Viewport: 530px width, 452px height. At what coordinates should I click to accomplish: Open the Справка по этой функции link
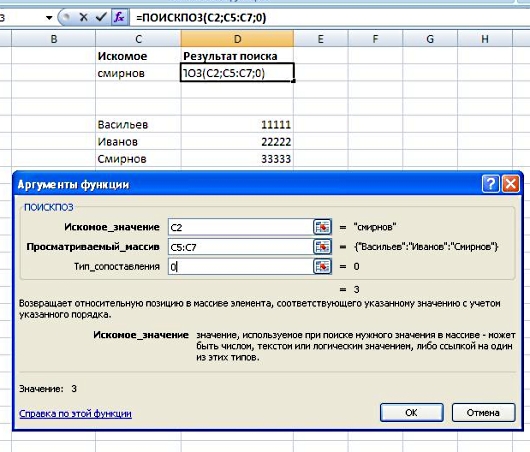[x=75, y=413]
